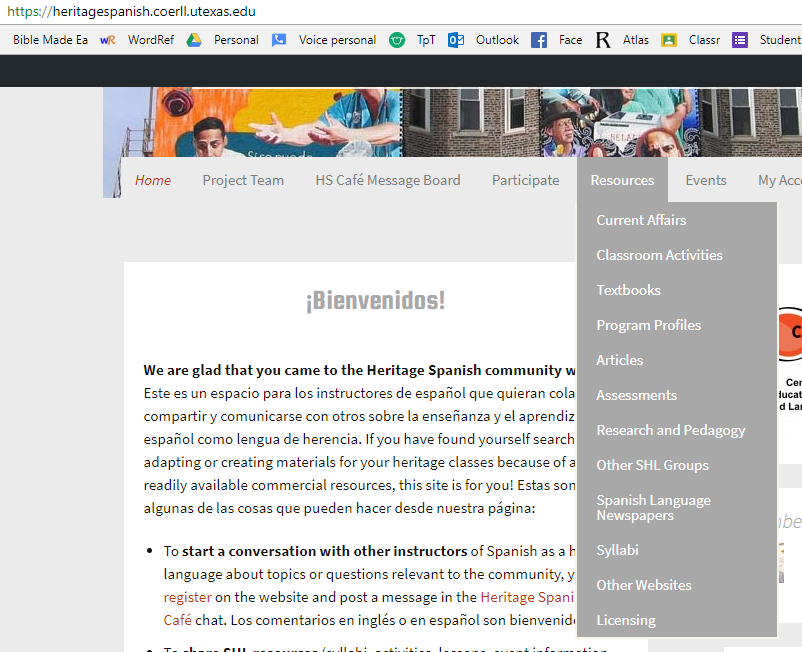This screenshot has width=802, height=652.
Task: Open the WordRef bookmark
Action: point(150,40)
